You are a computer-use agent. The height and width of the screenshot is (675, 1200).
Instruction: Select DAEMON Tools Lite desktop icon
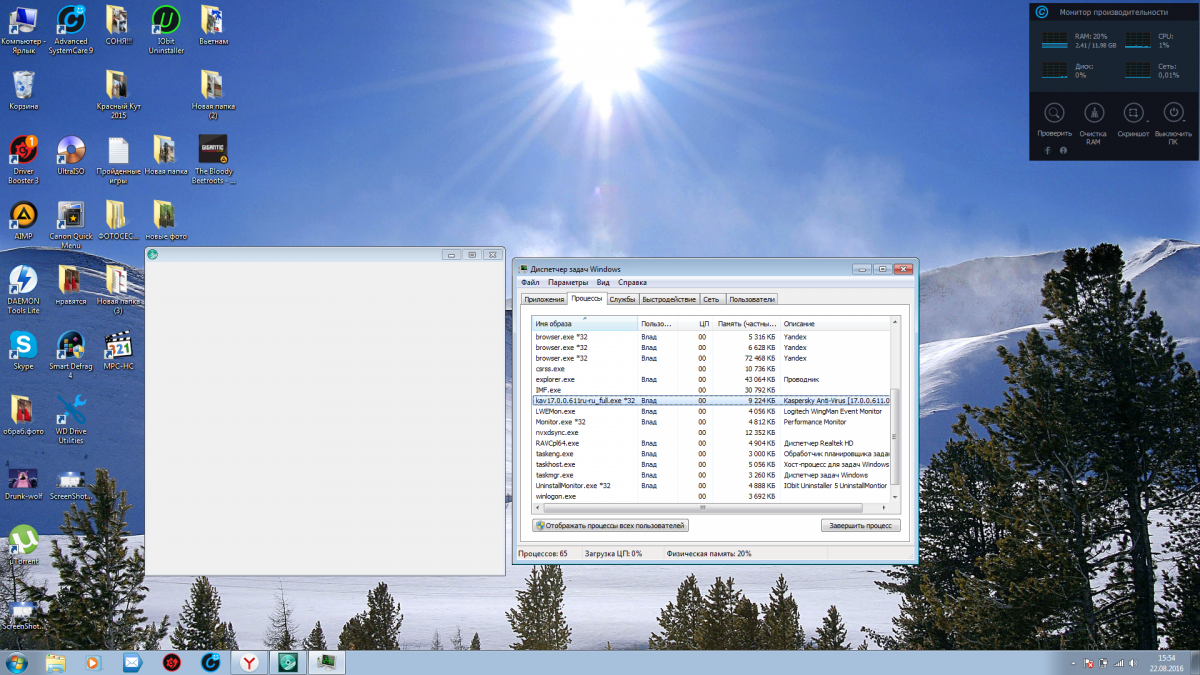[23, 282]
